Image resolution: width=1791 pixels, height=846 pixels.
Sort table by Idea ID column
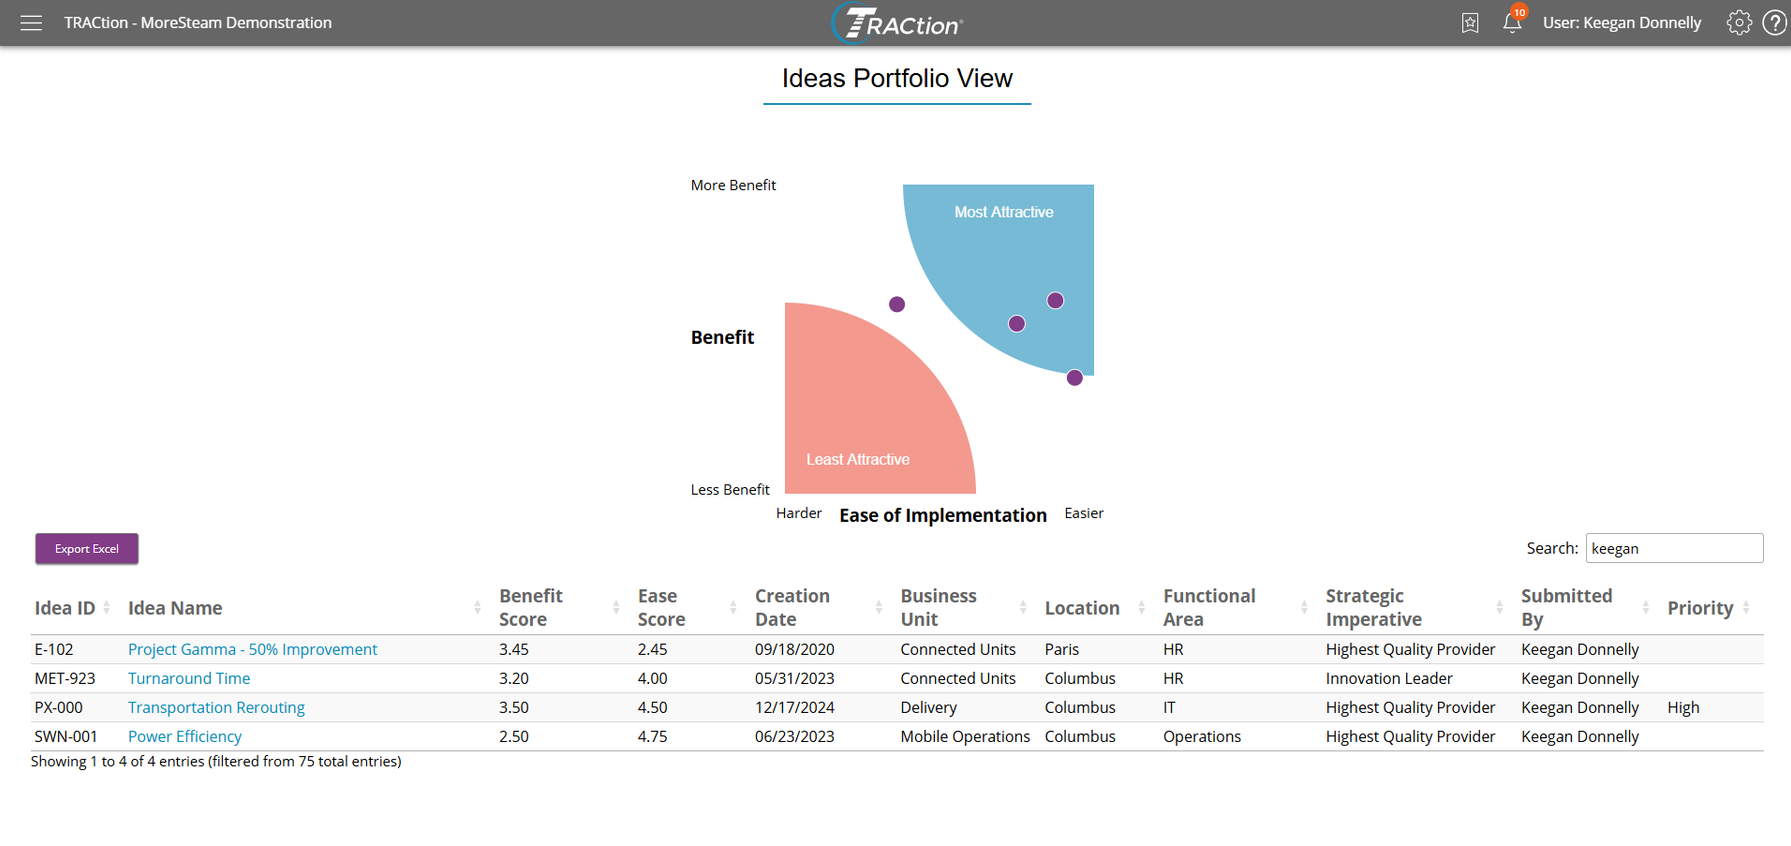point(66,608)
